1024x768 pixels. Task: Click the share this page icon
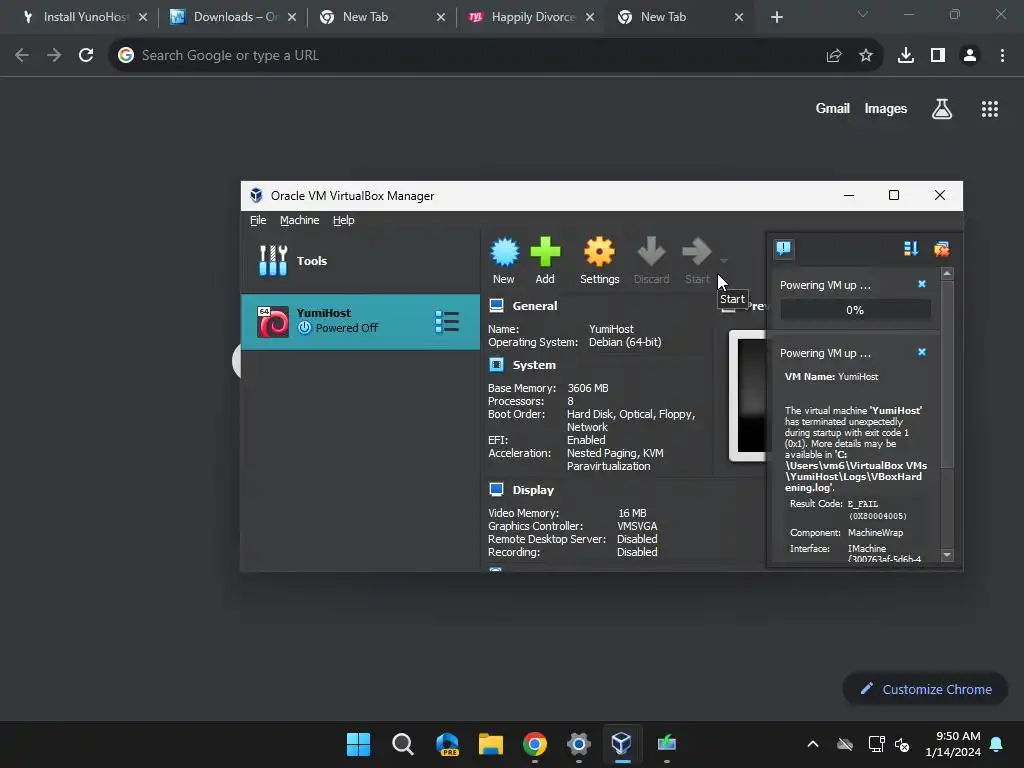pyautogui.click(x=833, y=56)
